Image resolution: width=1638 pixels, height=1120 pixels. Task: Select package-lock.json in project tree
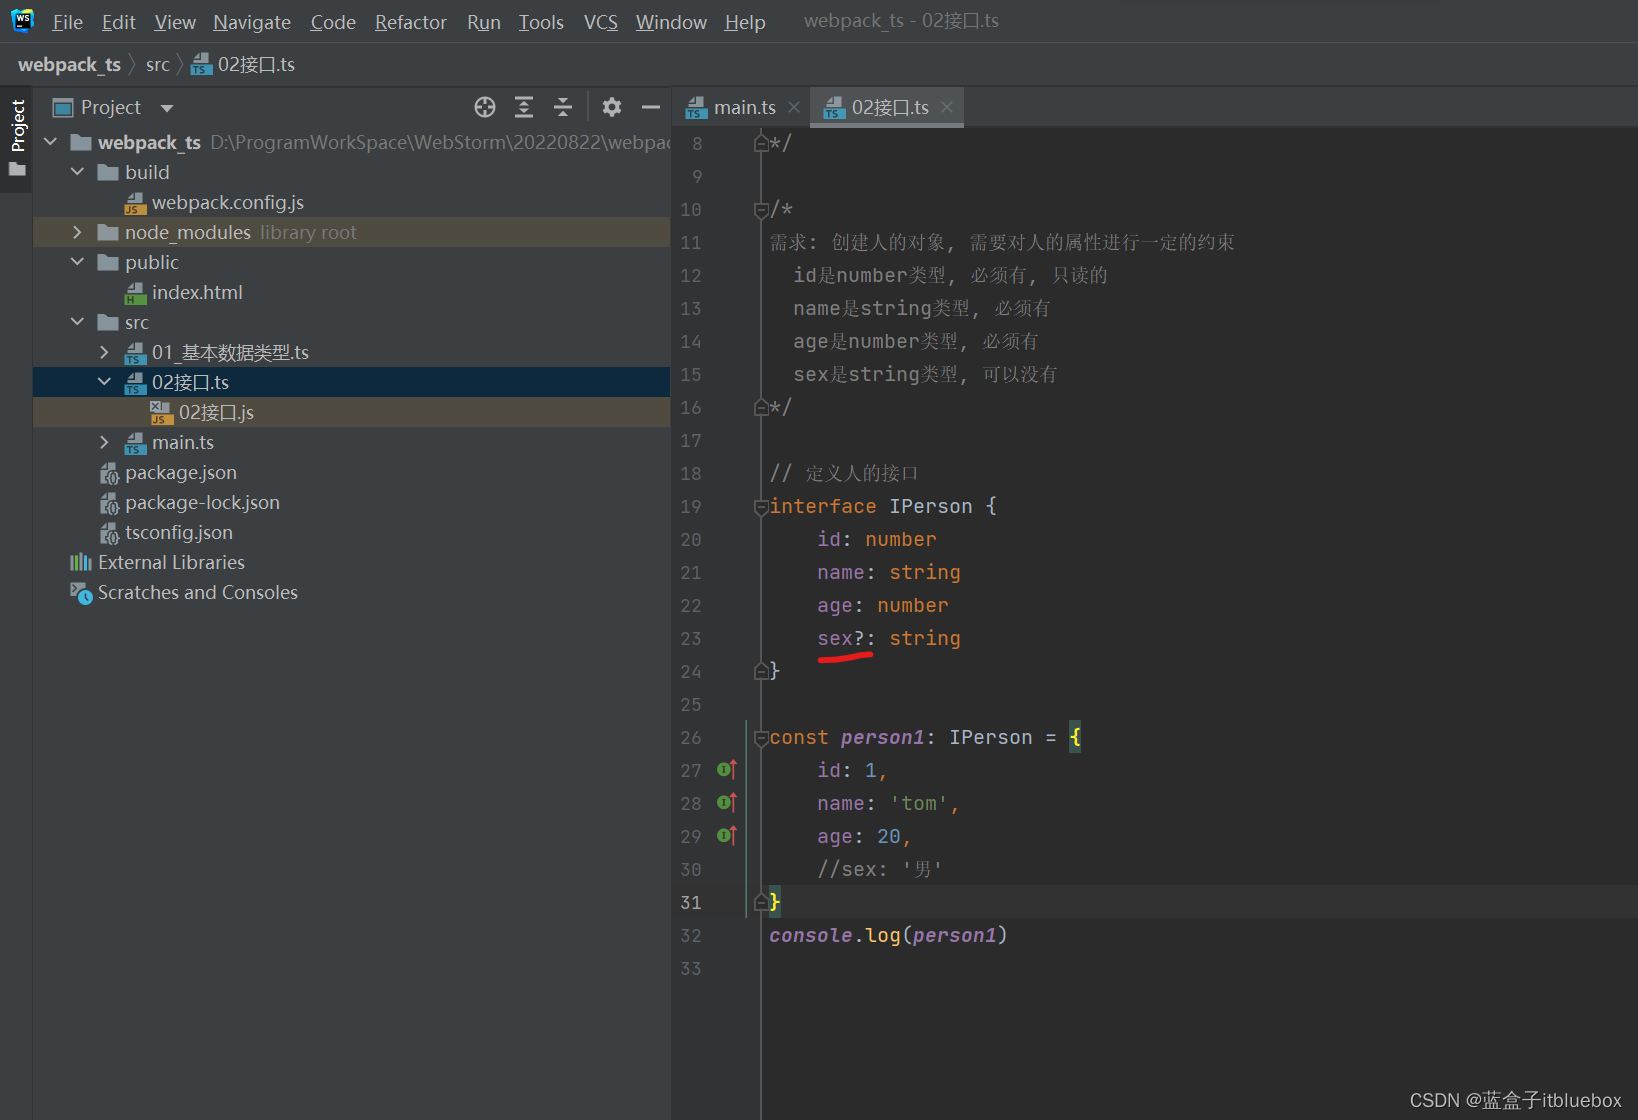pos(202,502)
